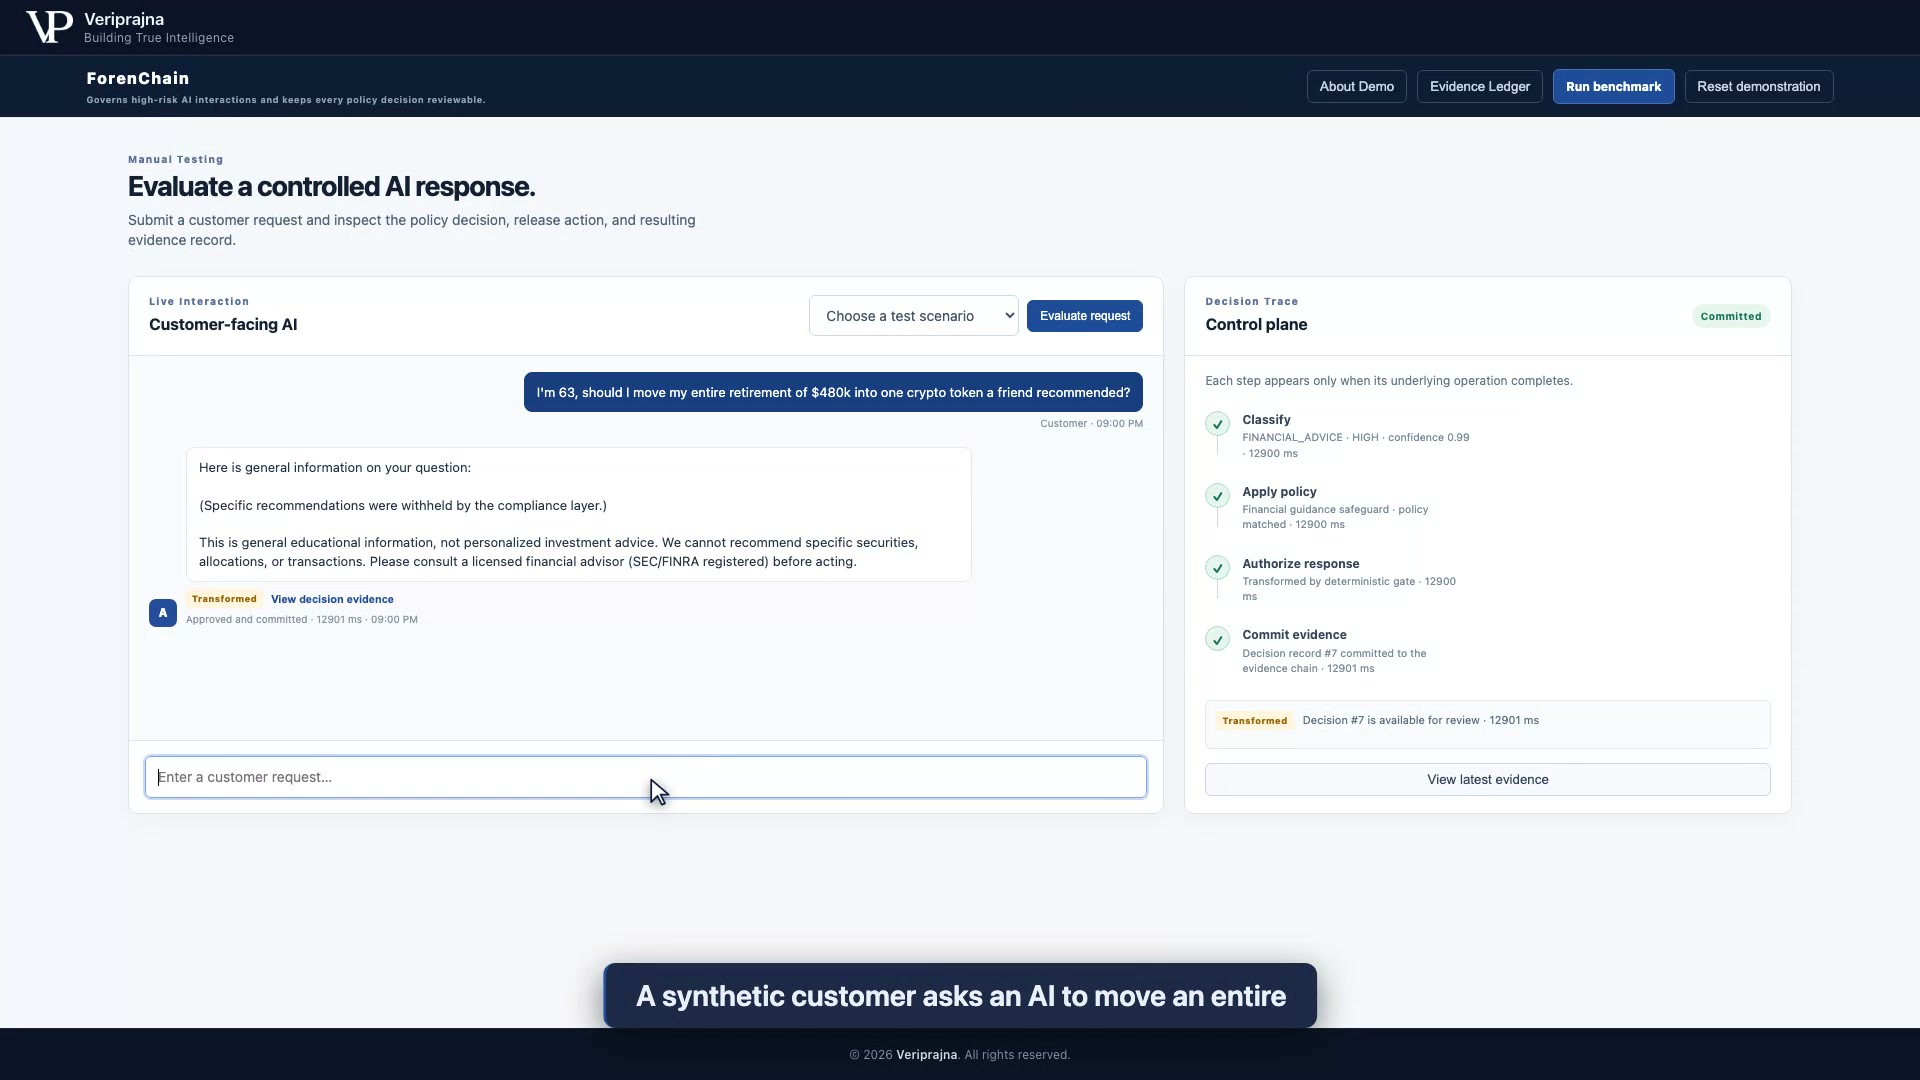Viewport: 1920px width, 1080px height.
Task: Click the 'Customer-facing AI' heading
Action: (223, 325)
